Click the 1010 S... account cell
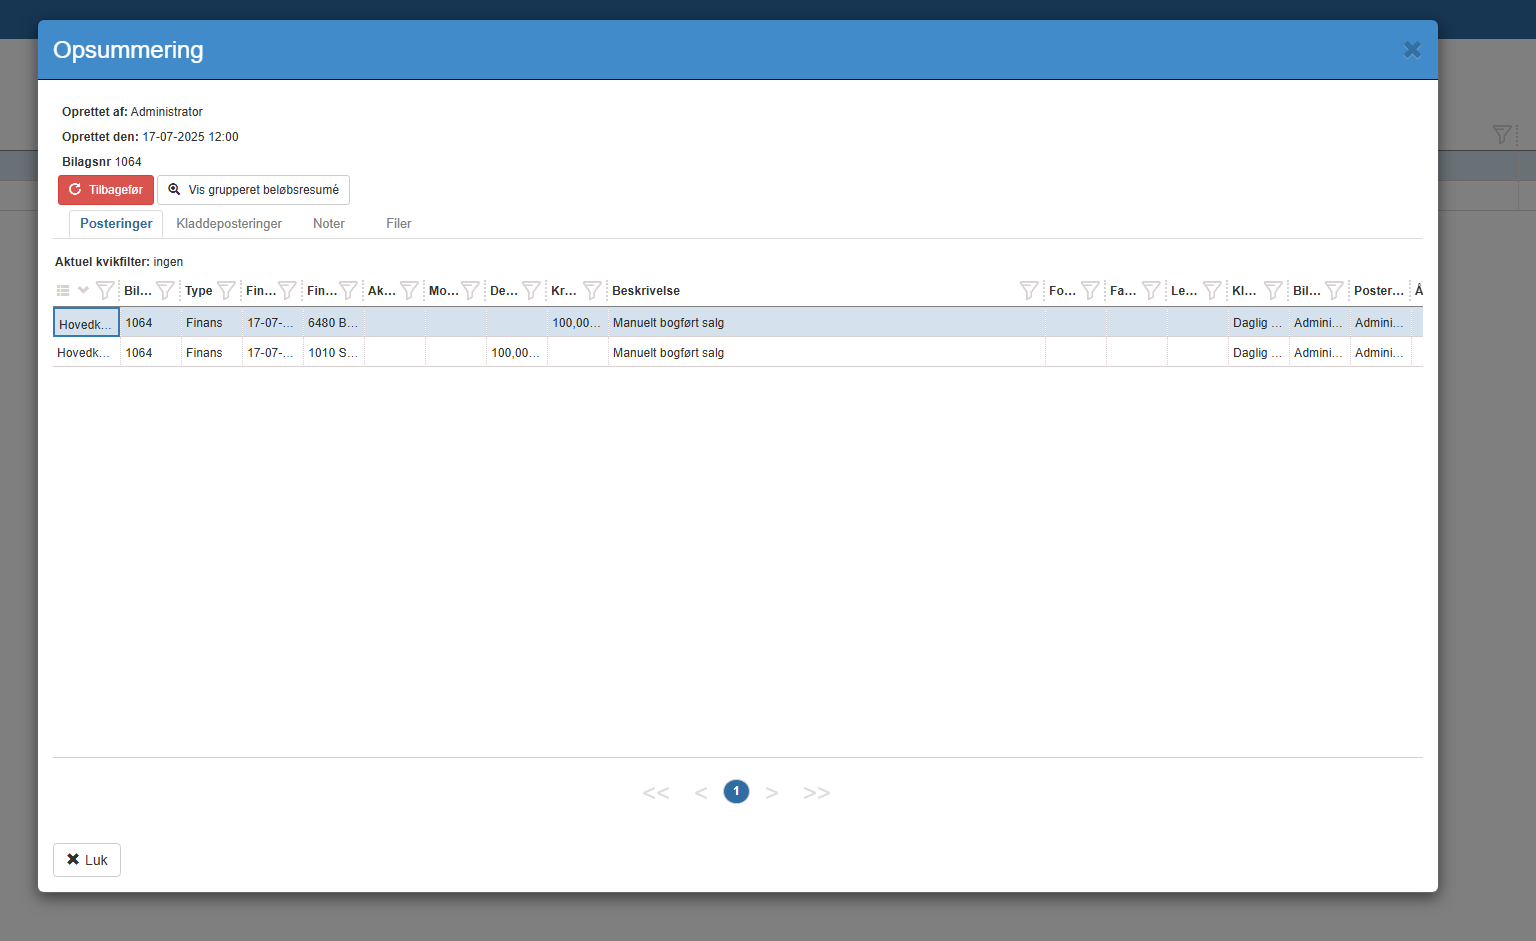Viewport: 1536px width, 941px height. click(x=333, y=353)
